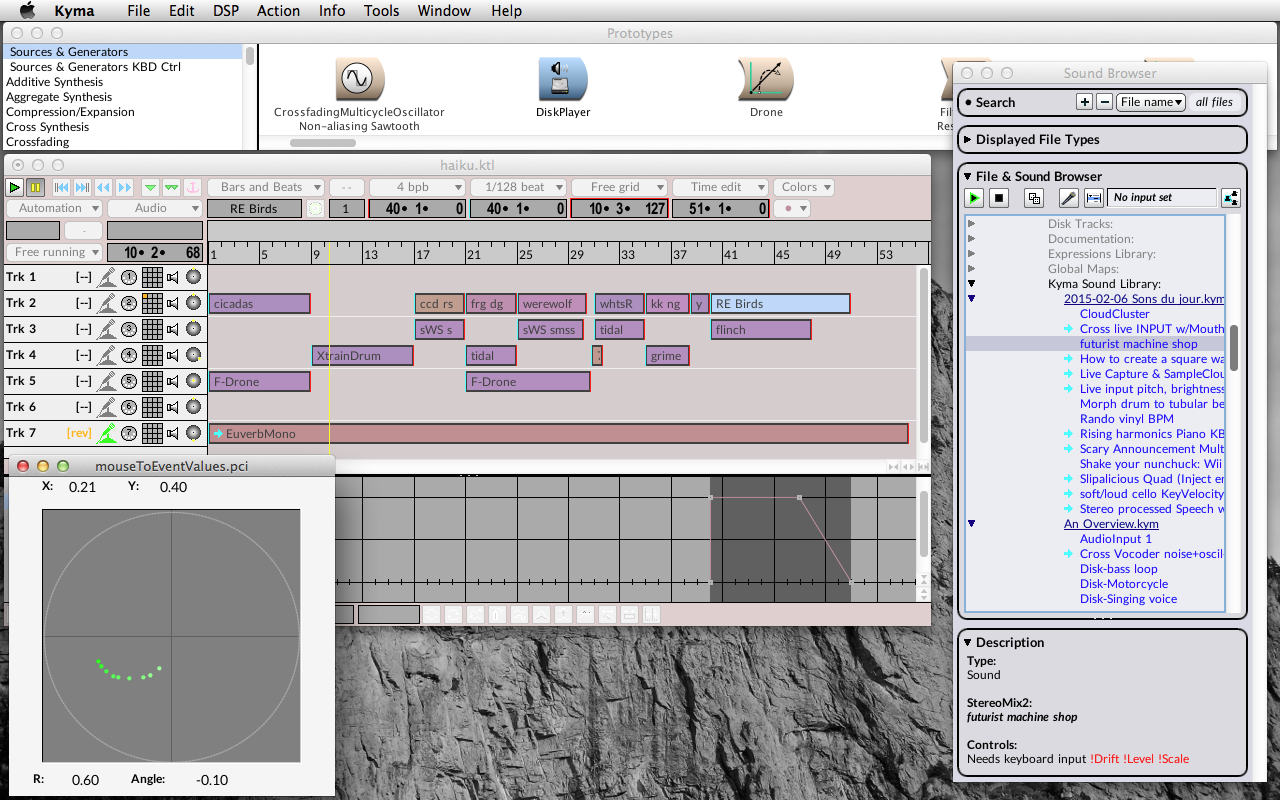
Task: Toggle the Trk 4 speaker mute
Action: [x=173, y=355]
